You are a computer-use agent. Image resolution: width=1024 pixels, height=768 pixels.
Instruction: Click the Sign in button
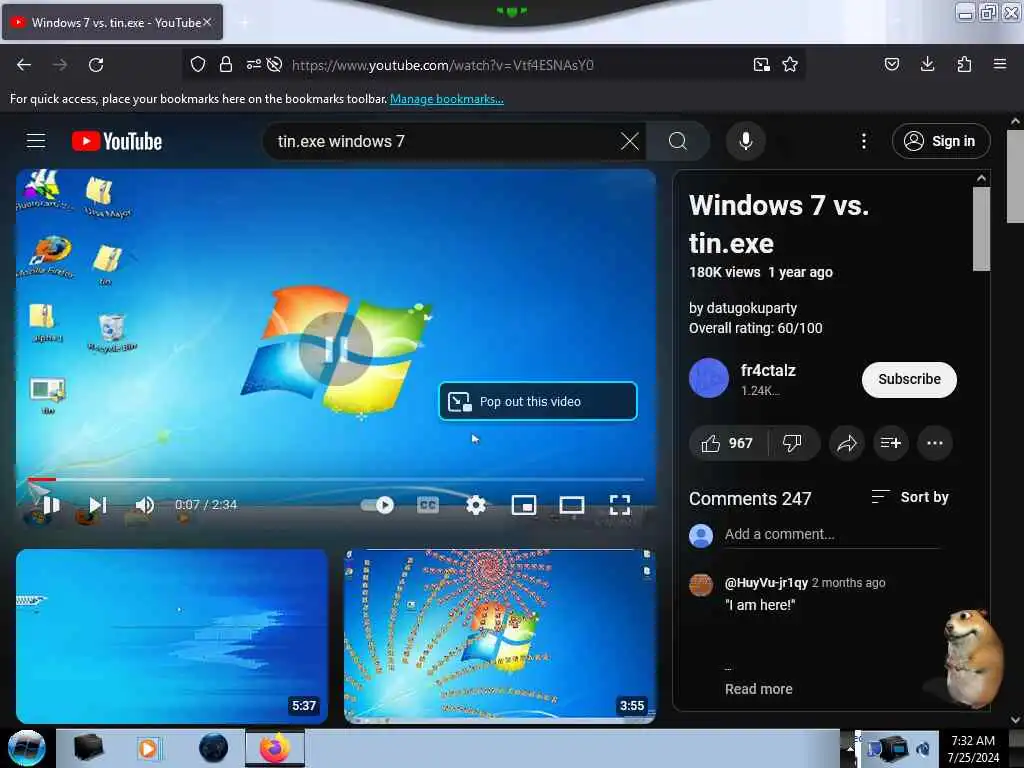pyautogui.click(x=941, y=141)
